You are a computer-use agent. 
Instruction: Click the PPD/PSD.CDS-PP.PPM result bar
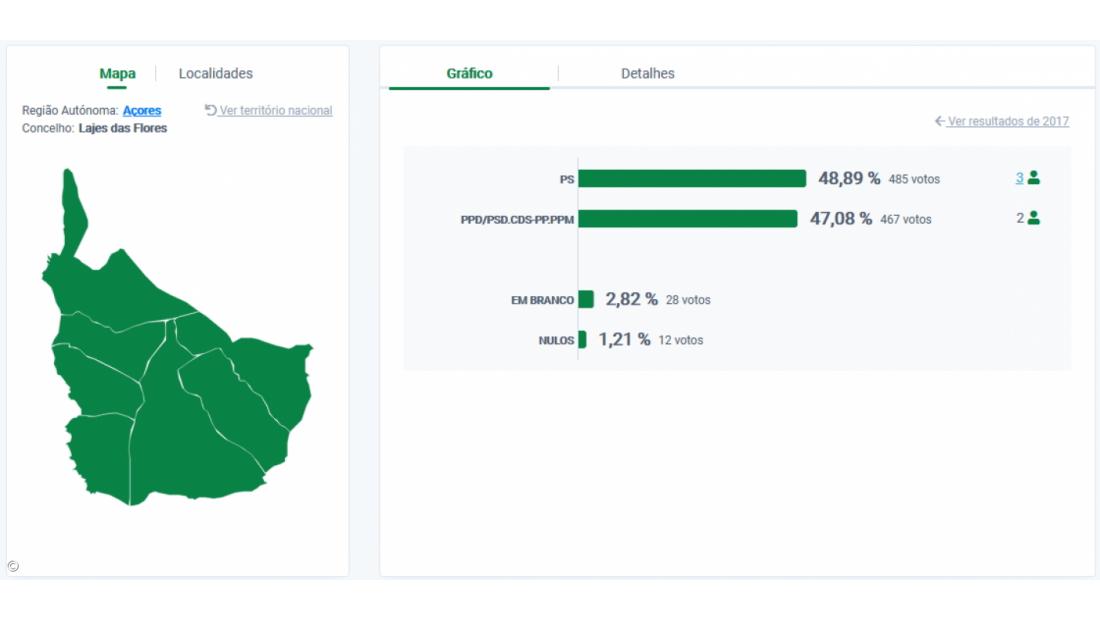pos(687,218)
